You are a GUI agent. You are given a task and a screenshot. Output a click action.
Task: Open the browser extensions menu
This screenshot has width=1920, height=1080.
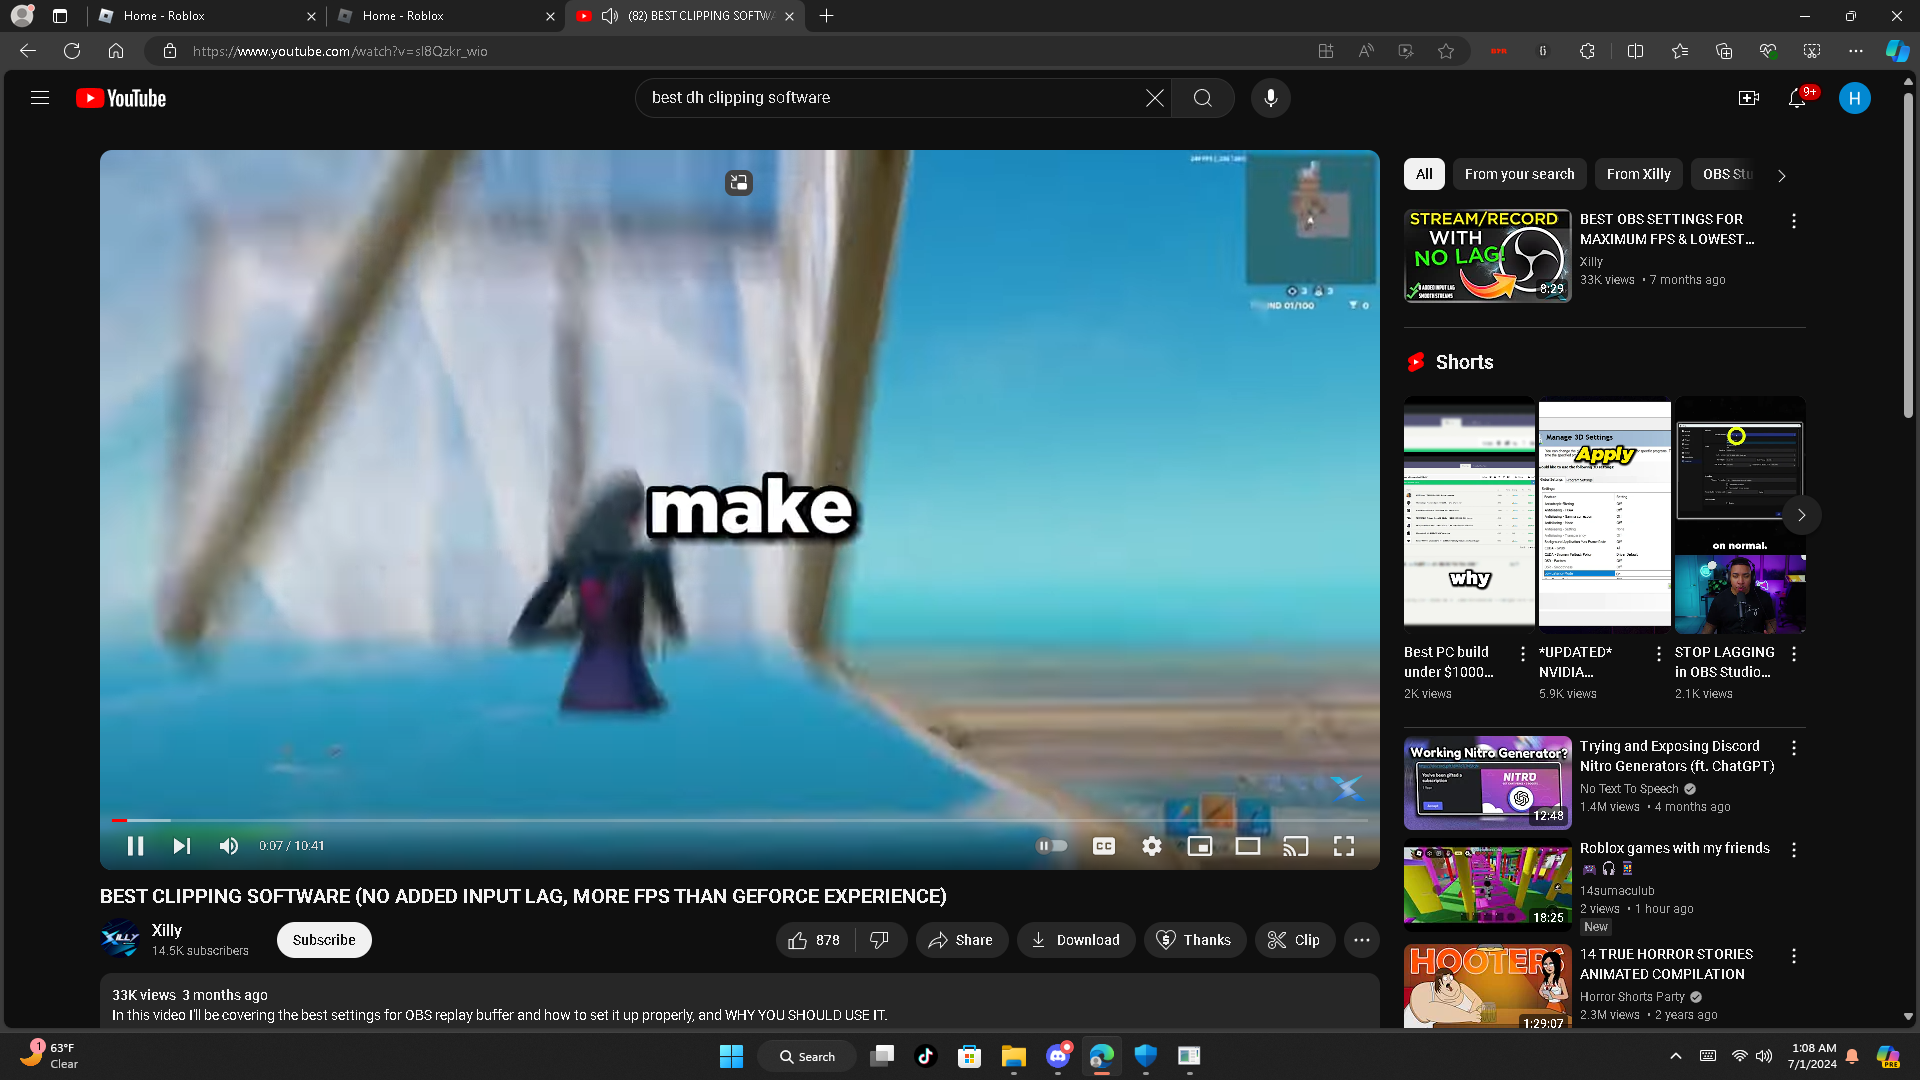click(1587, 51)
